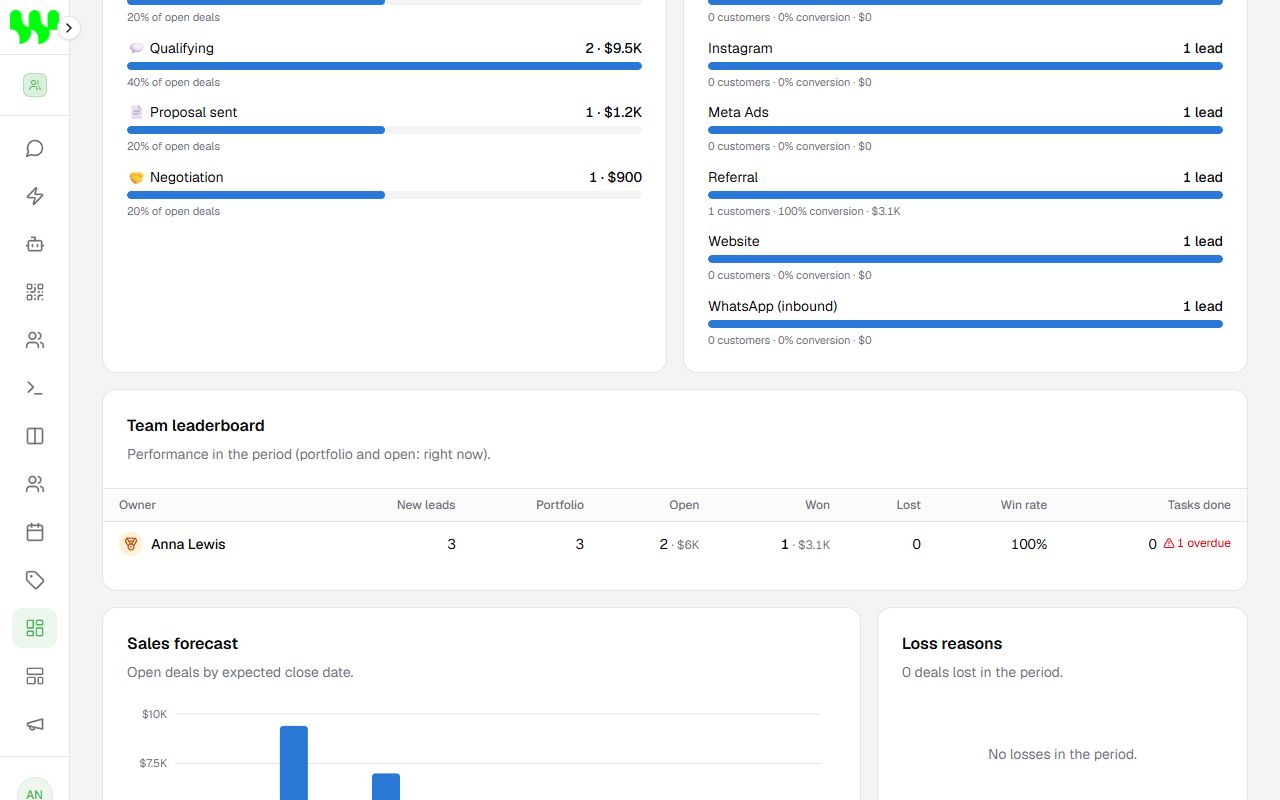Click the Owner column header
Screen dimensions: 1280x800
[x=137, y=505]
